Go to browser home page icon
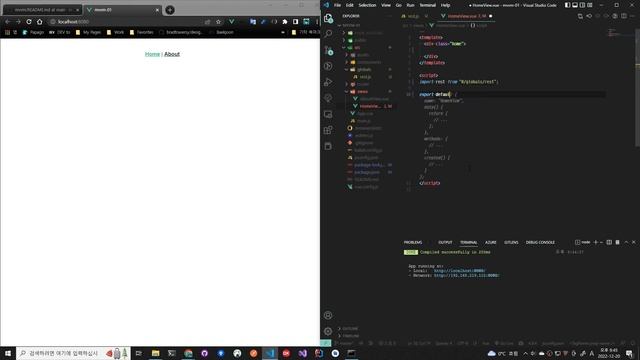The height and width of the screenshot is (360, 640). (40, 22)
